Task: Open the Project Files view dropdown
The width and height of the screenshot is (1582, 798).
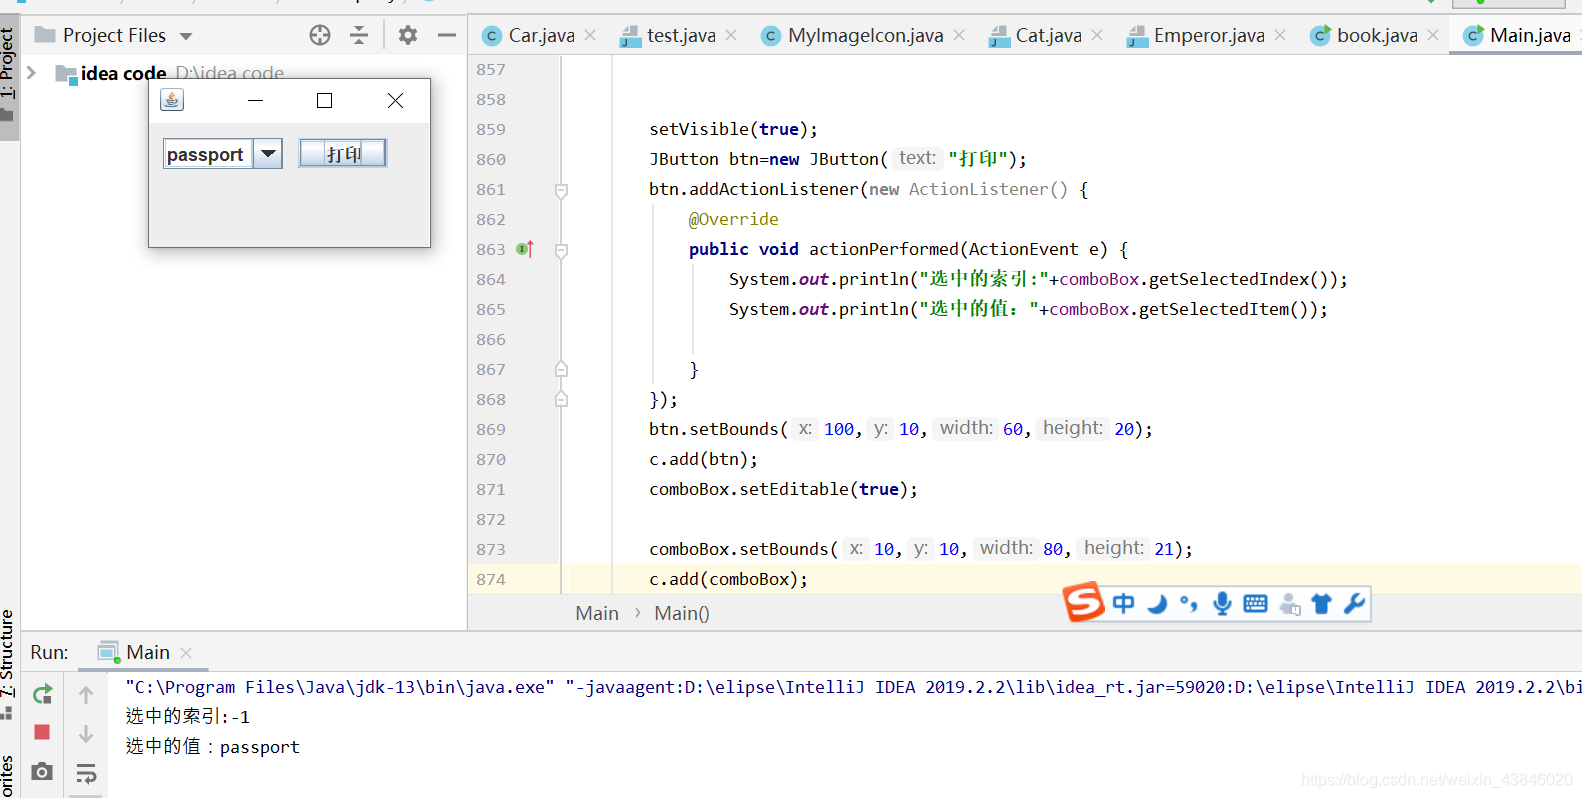Action: [186, 36]
